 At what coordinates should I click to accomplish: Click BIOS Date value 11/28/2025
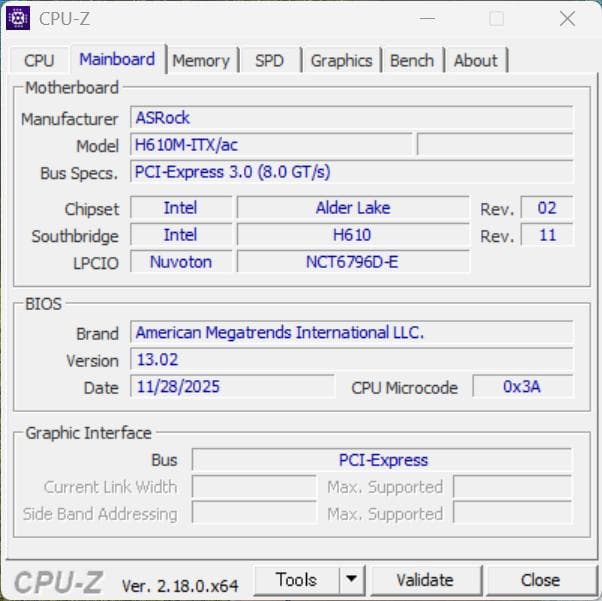[232, 386]
